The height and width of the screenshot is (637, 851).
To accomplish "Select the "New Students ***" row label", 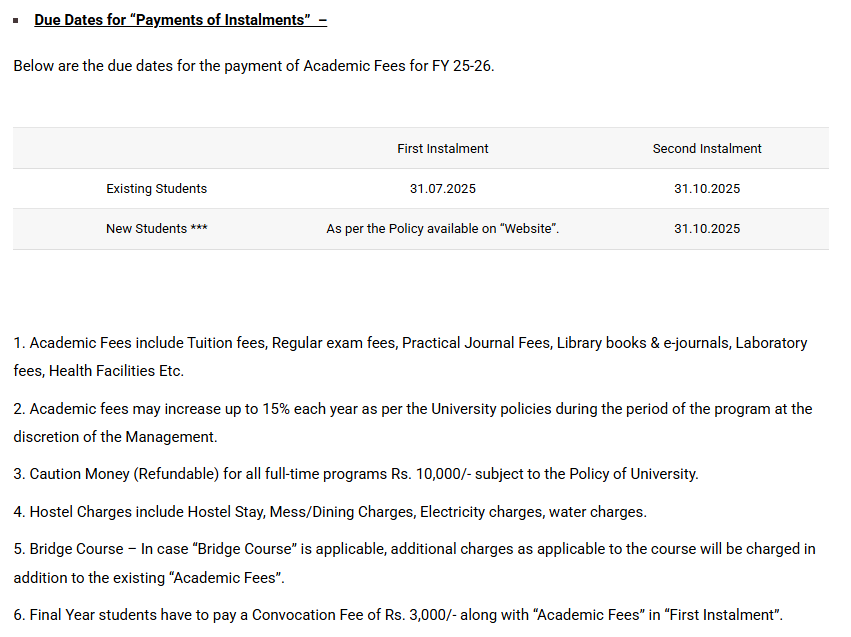I will click(157, 228).
